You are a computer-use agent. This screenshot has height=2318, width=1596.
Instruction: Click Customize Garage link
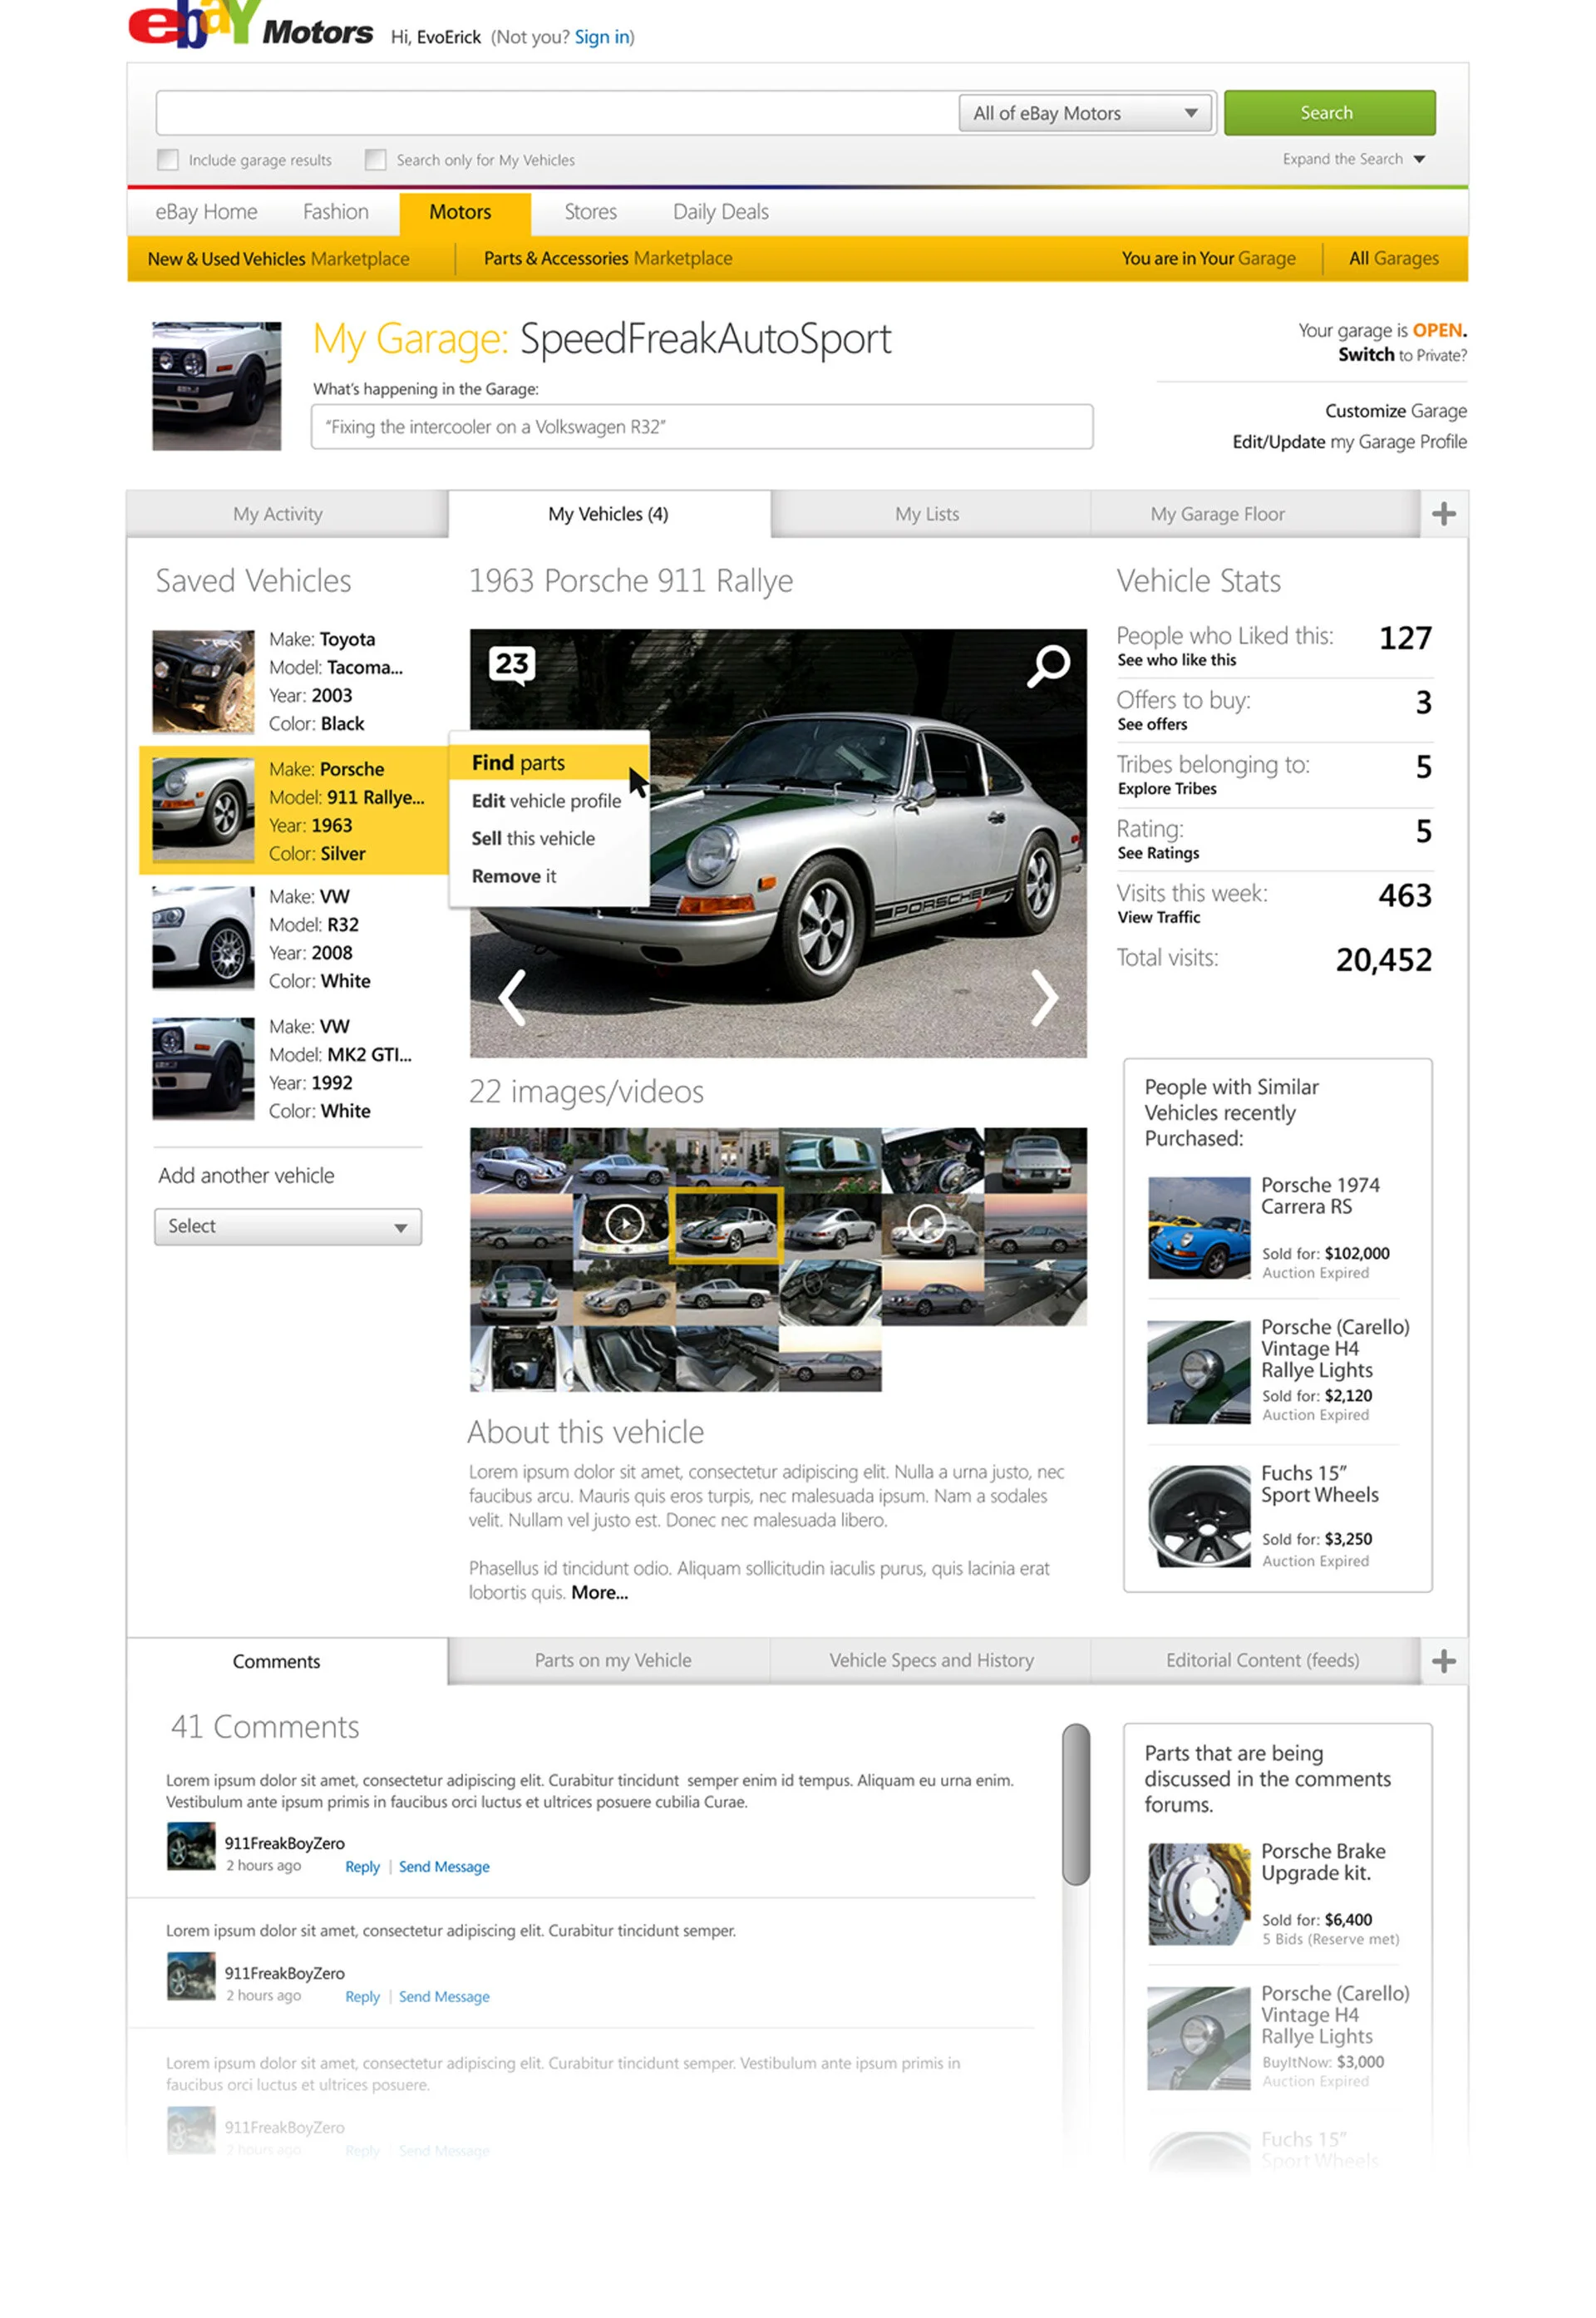(x=1396, y=411)
